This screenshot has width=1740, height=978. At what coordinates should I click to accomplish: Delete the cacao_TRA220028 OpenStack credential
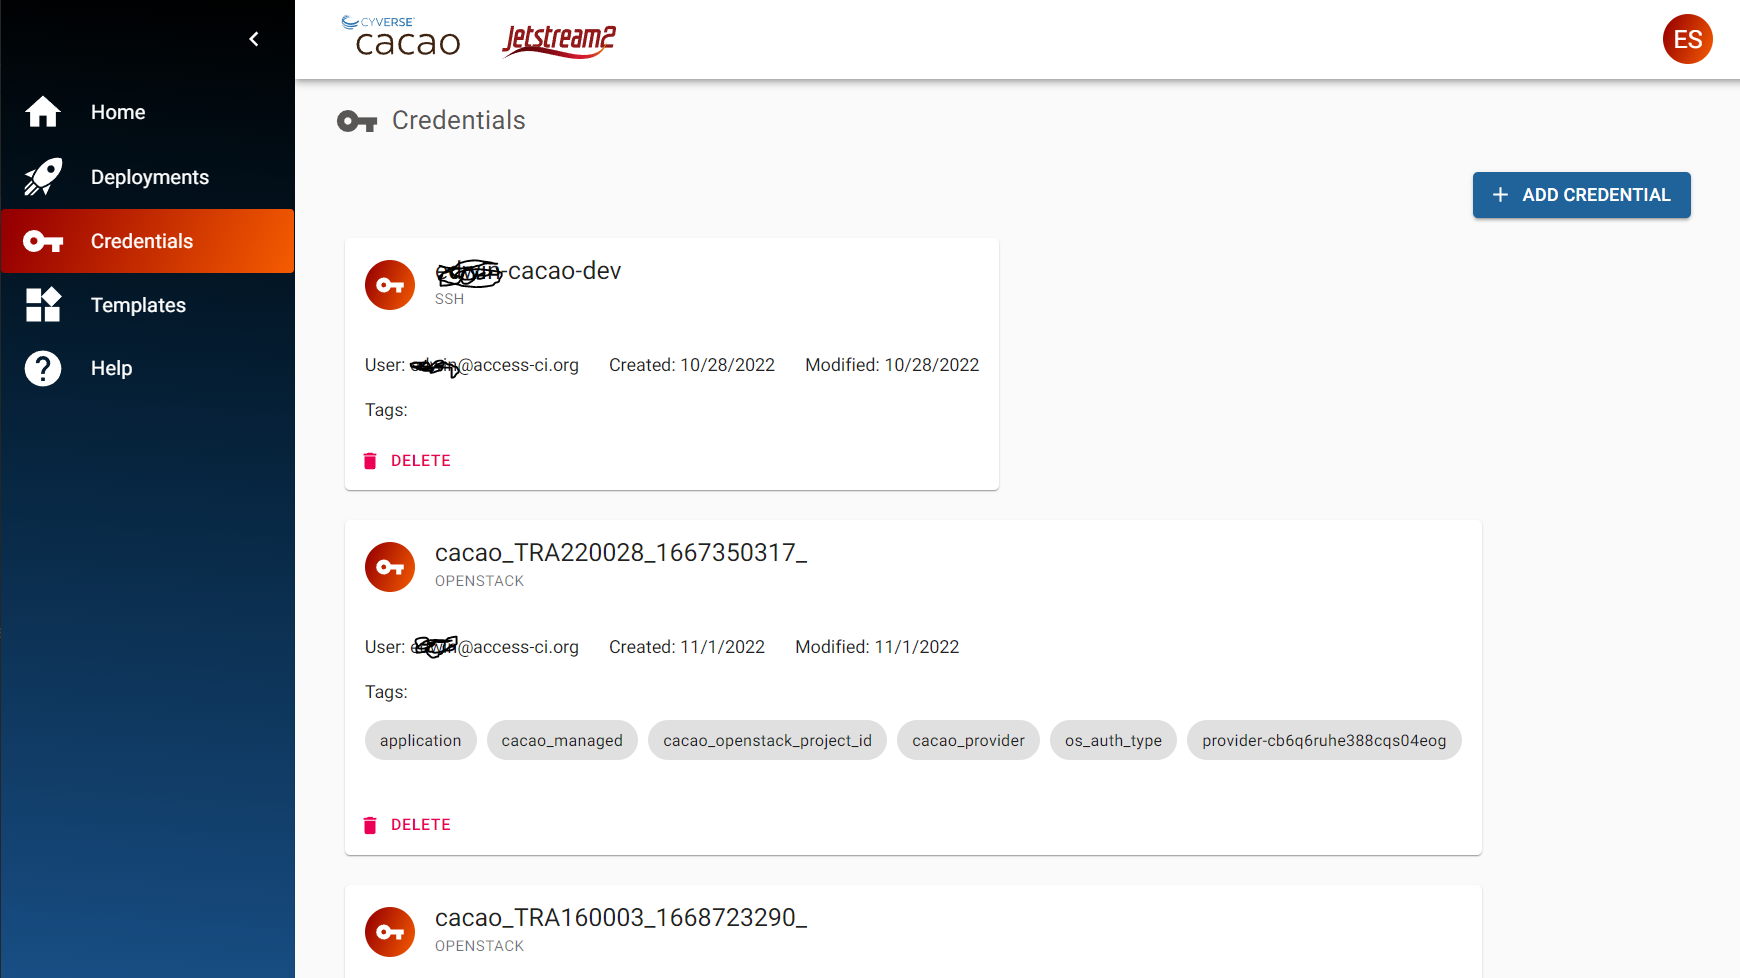pyautogui.click(x=408, y=825)
